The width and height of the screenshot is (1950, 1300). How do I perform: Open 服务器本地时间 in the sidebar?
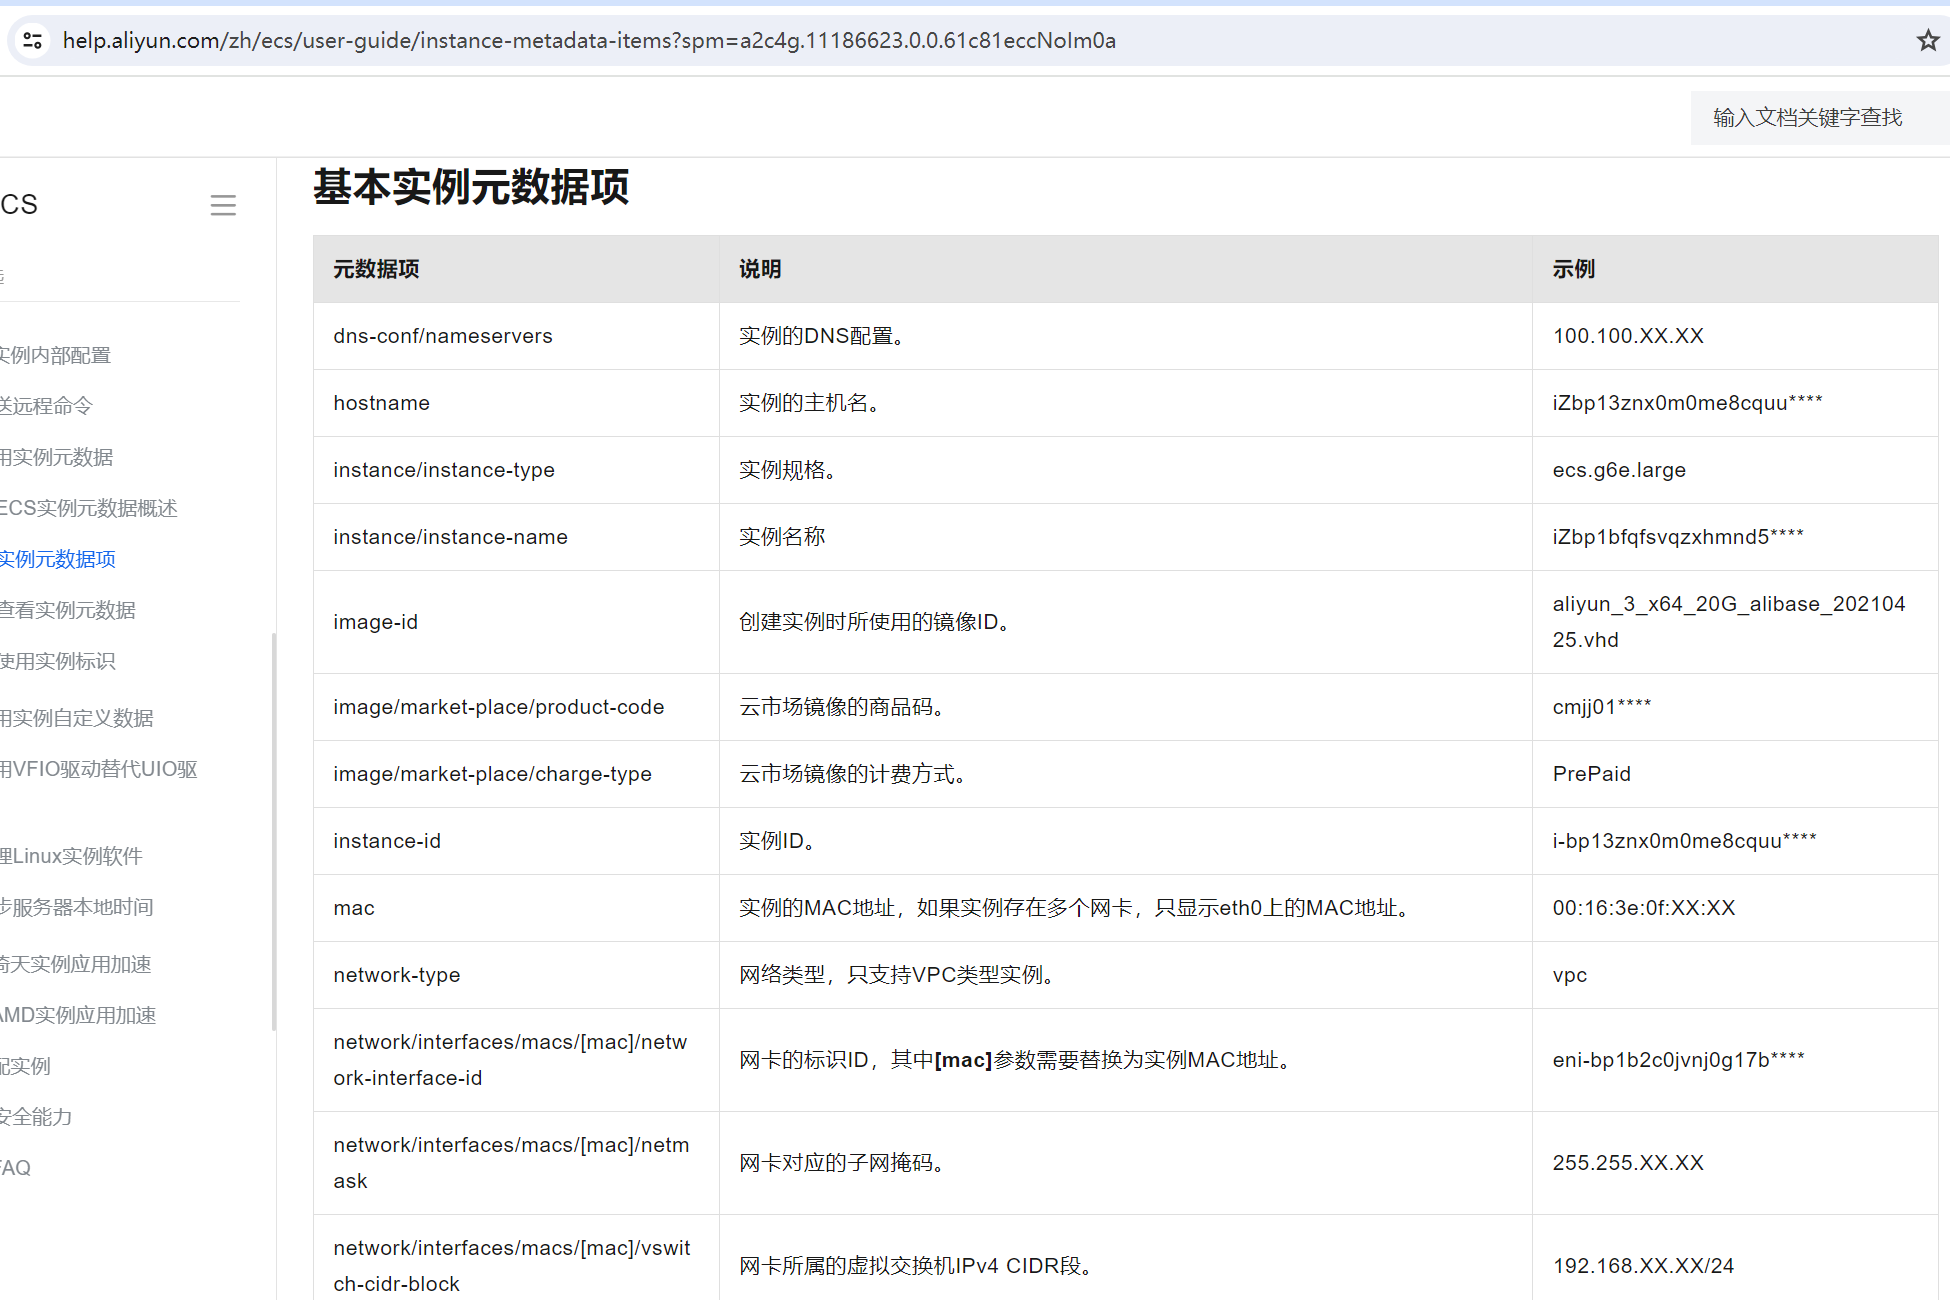click(78, 907)
